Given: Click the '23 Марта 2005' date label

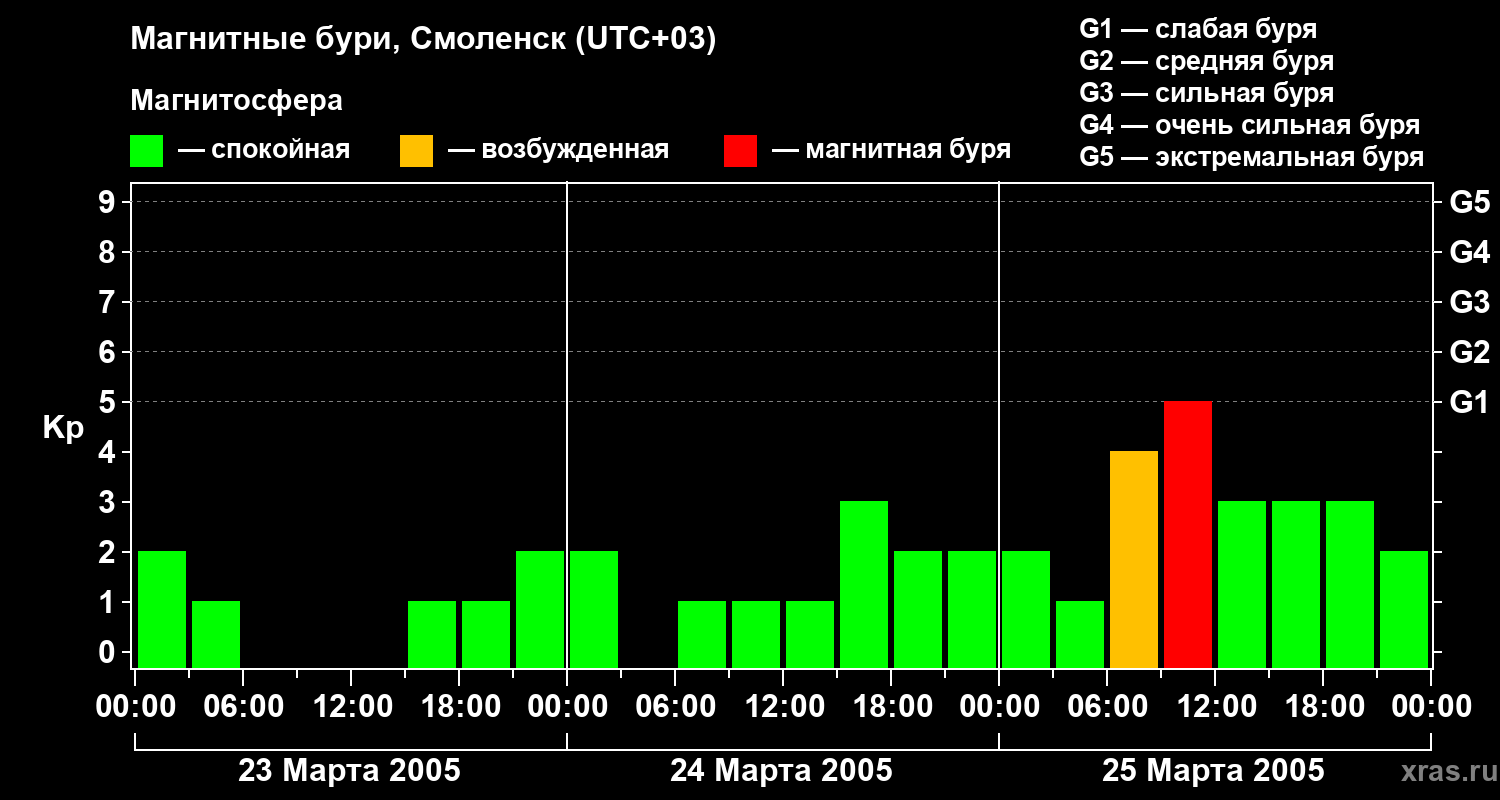Looking at the screenshot, I should click(x=349, y=771).
